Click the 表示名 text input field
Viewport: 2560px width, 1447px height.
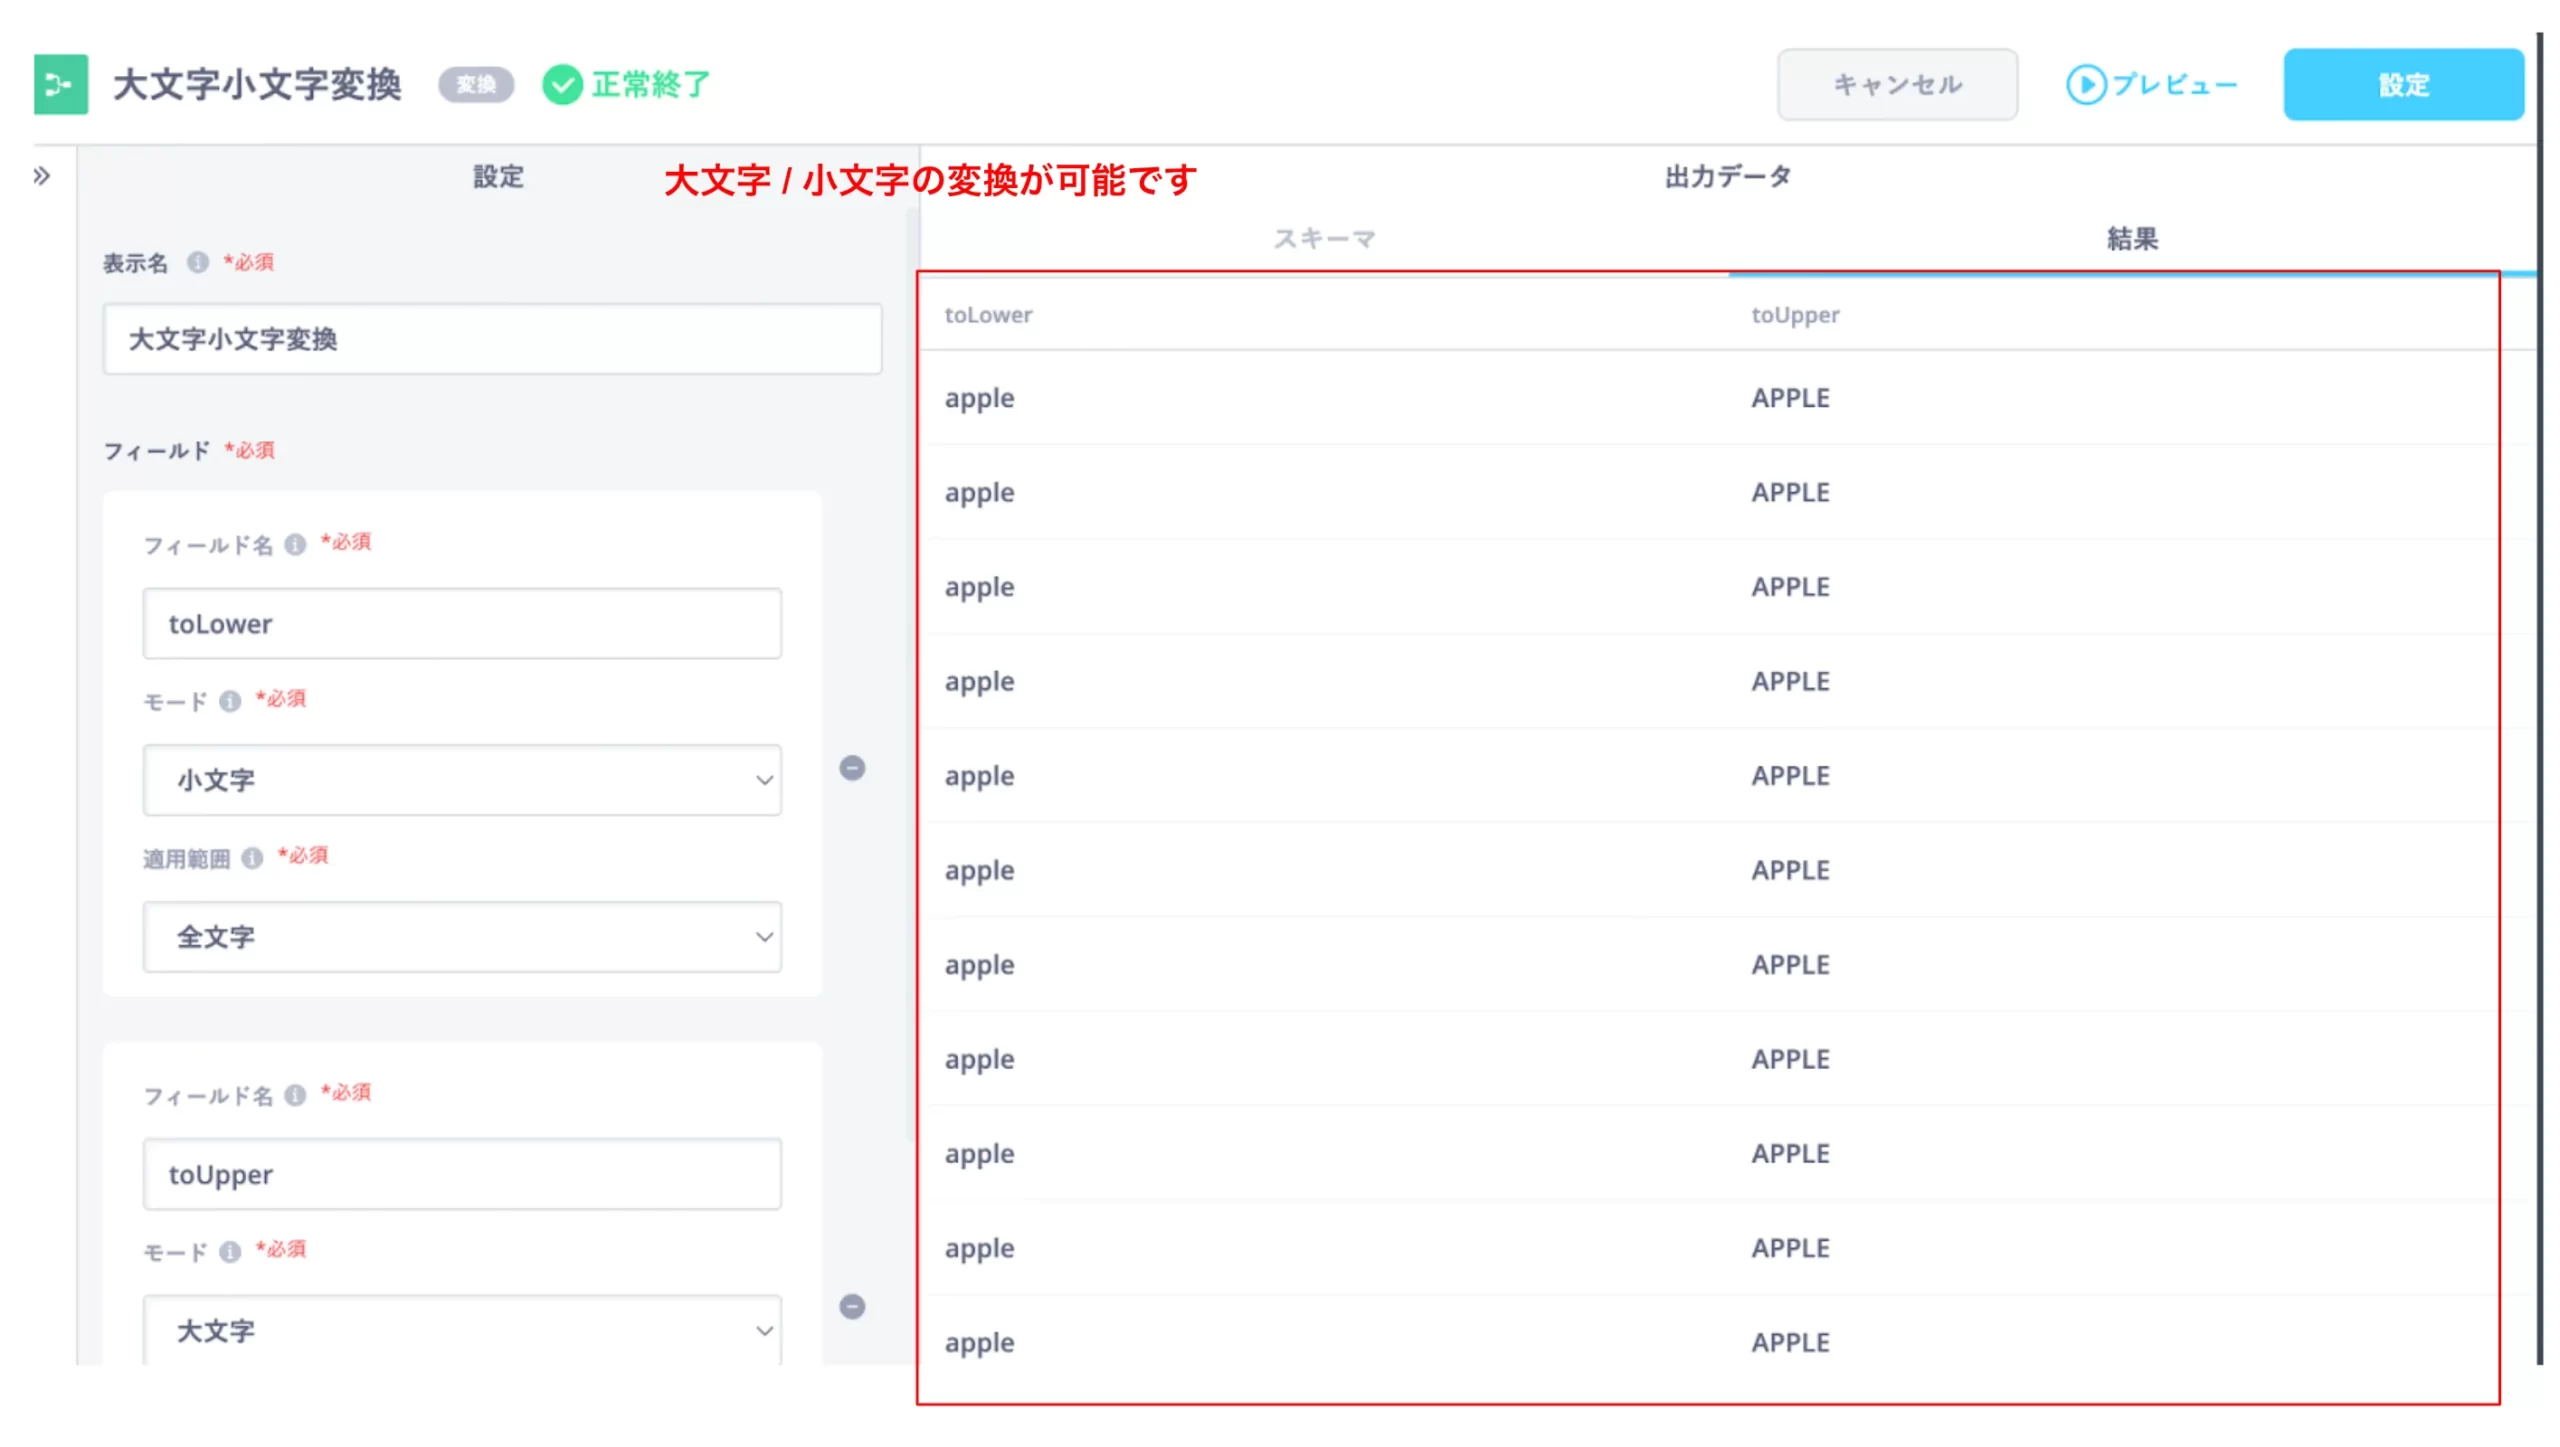492,340
